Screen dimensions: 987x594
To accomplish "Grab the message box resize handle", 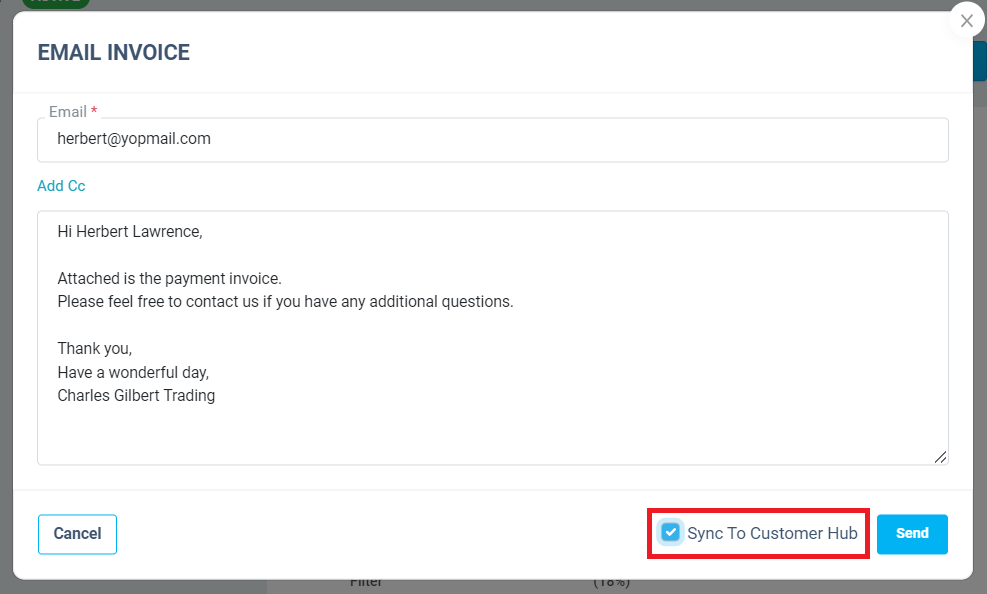I will (x=940, y=456).
